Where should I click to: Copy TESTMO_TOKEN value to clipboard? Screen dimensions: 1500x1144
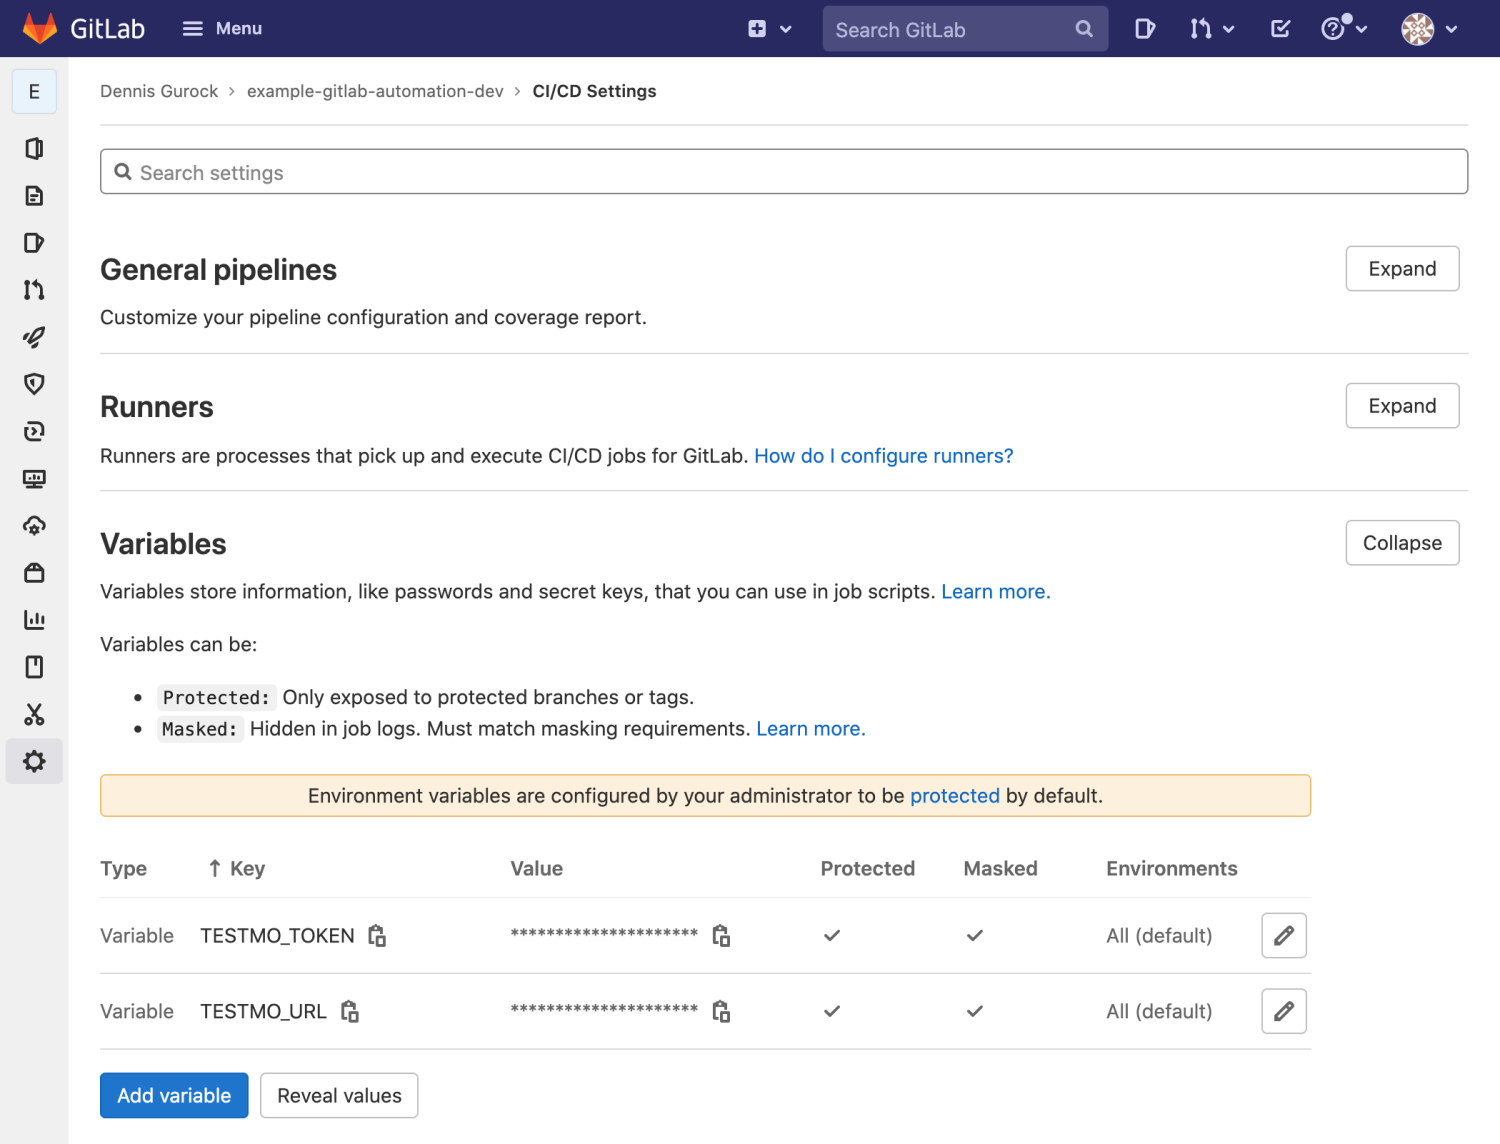[721, 935]
